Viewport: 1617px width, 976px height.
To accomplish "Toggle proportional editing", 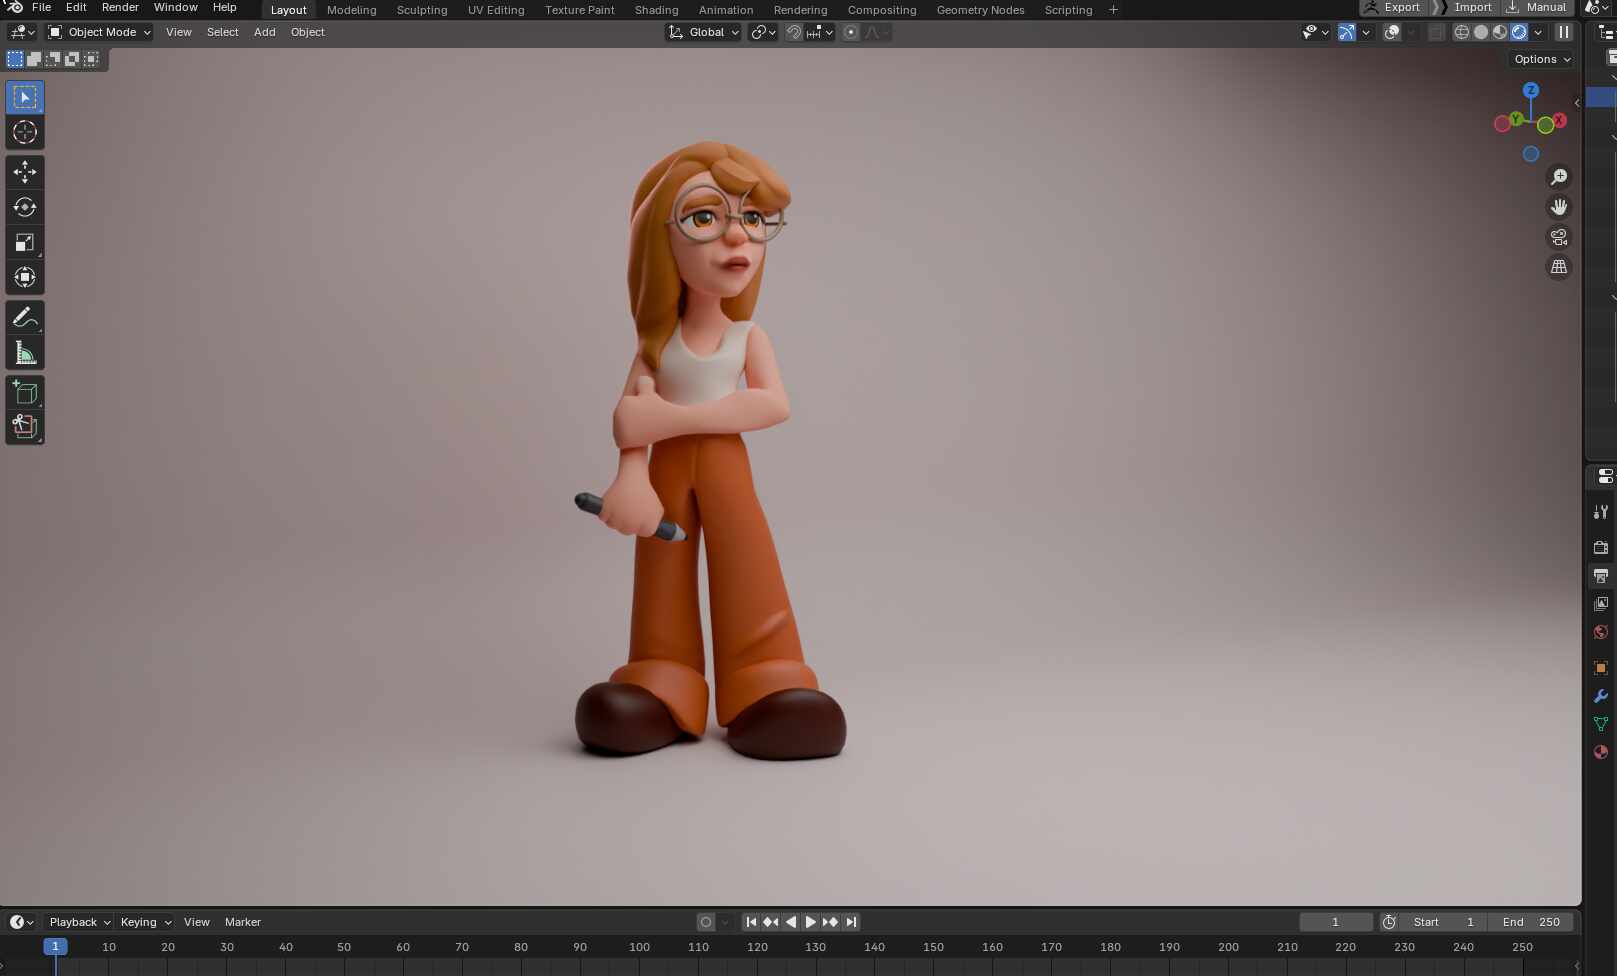I will point(851,32).
